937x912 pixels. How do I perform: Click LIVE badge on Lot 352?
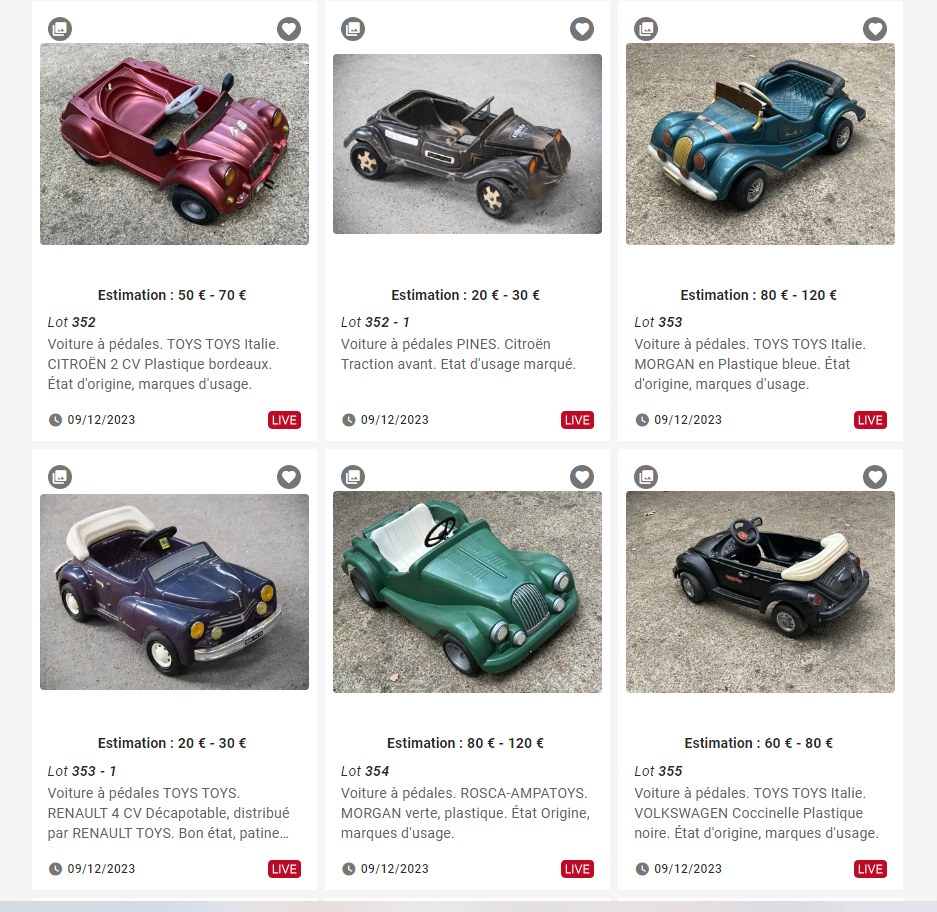pos(284,420)
